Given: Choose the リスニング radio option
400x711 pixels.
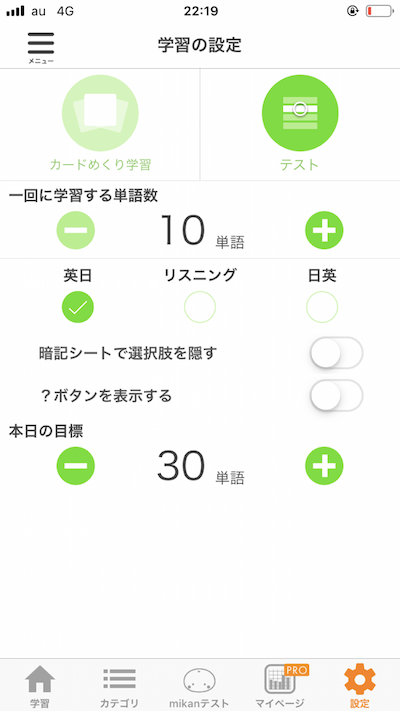Looking at the screenshot, I should [x=200, y=307].
